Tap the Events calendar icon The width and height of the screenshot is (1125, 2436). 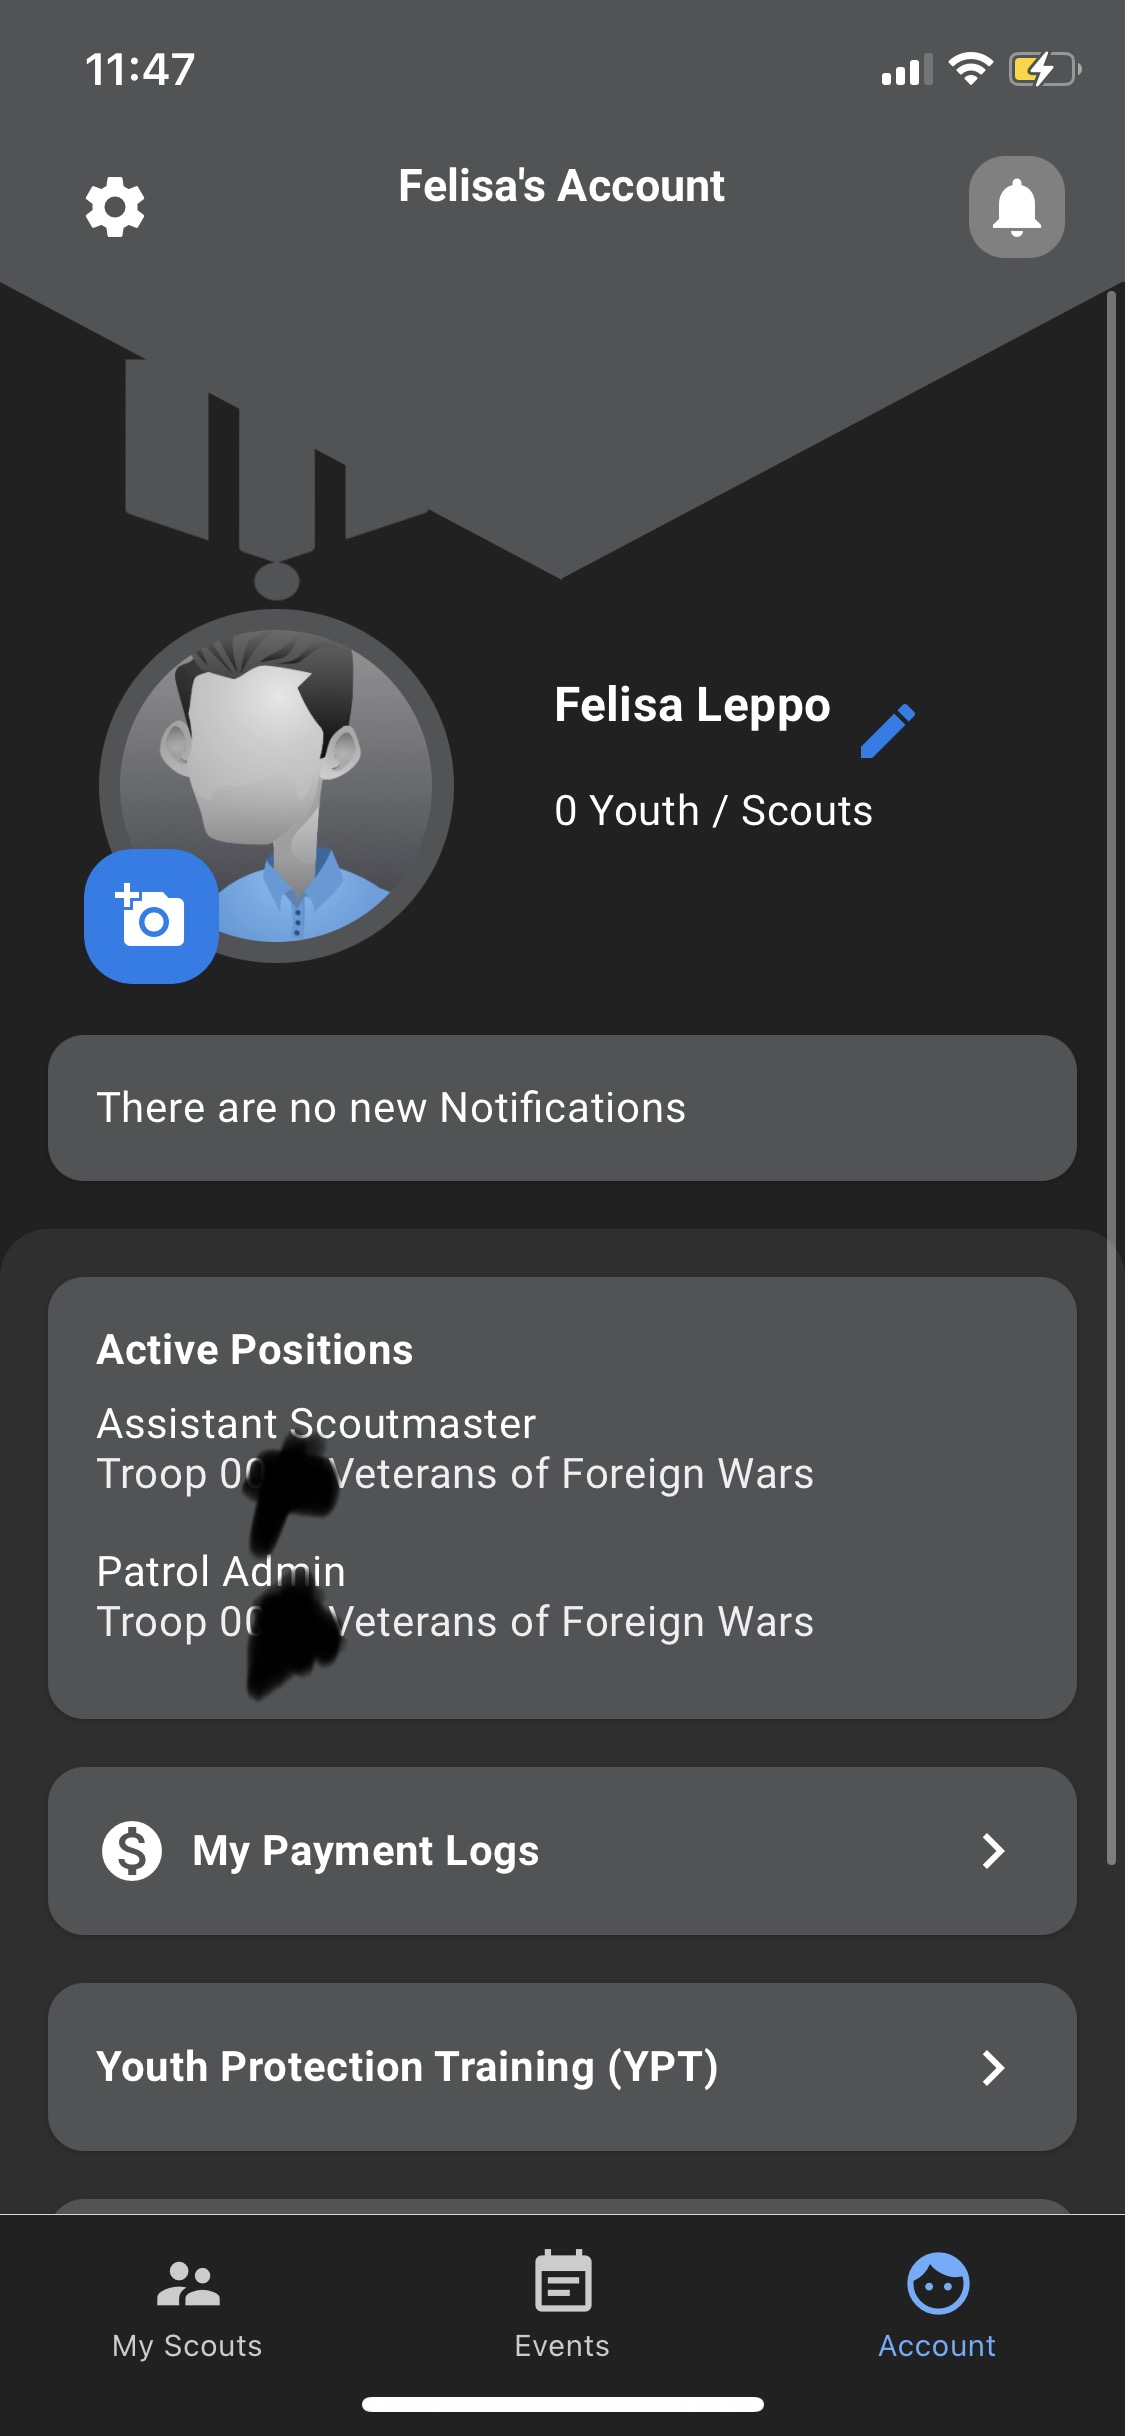point(563,2282)
